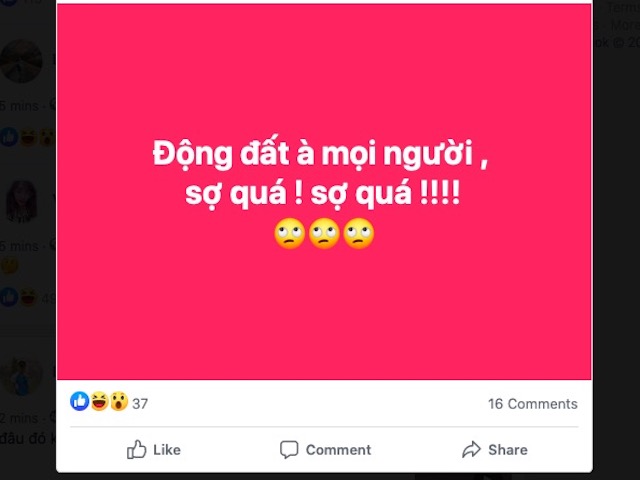Click the '5 mins' timestamp under the top avatar
This screenshot has width=640, height=480.
(19, 107)
